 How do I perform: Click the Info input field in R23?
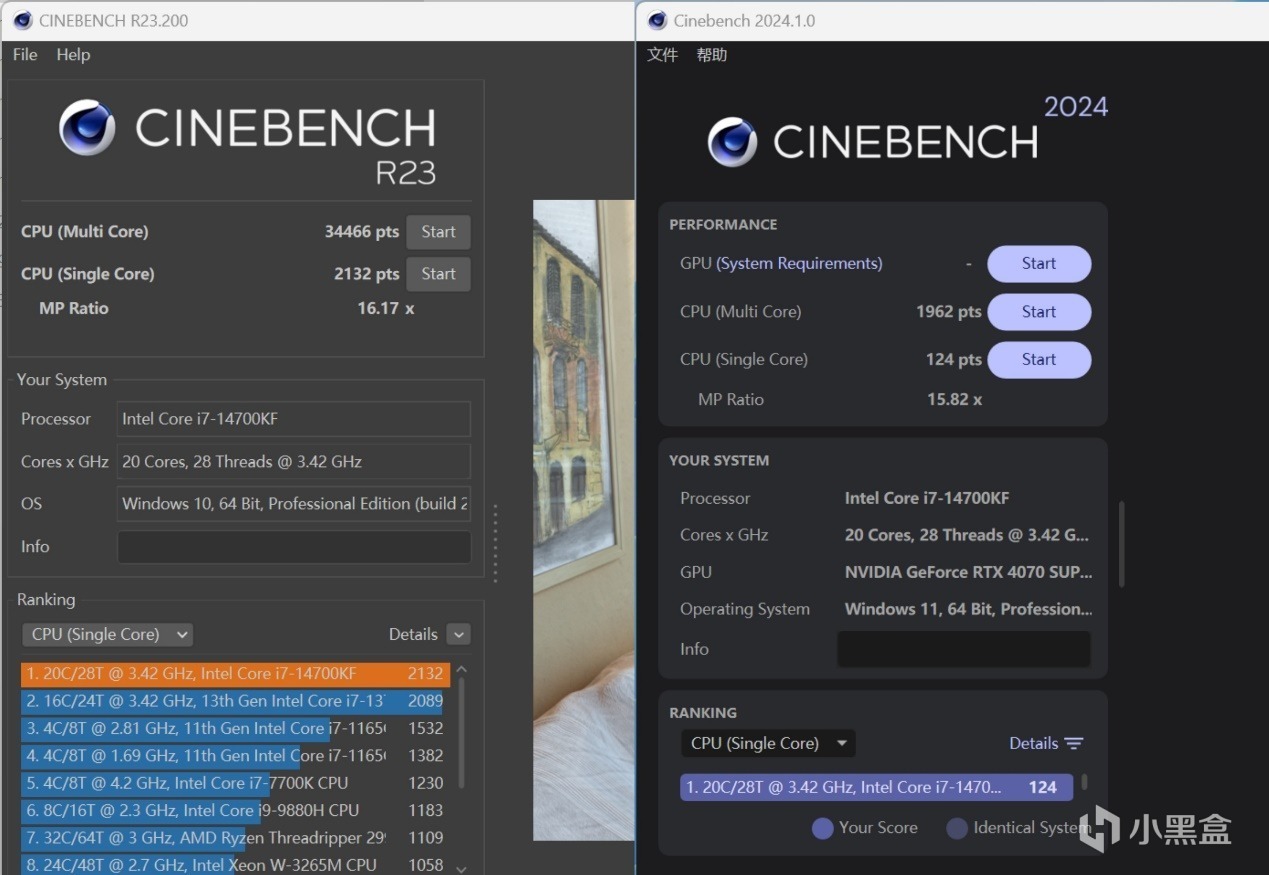coord(294,547)
